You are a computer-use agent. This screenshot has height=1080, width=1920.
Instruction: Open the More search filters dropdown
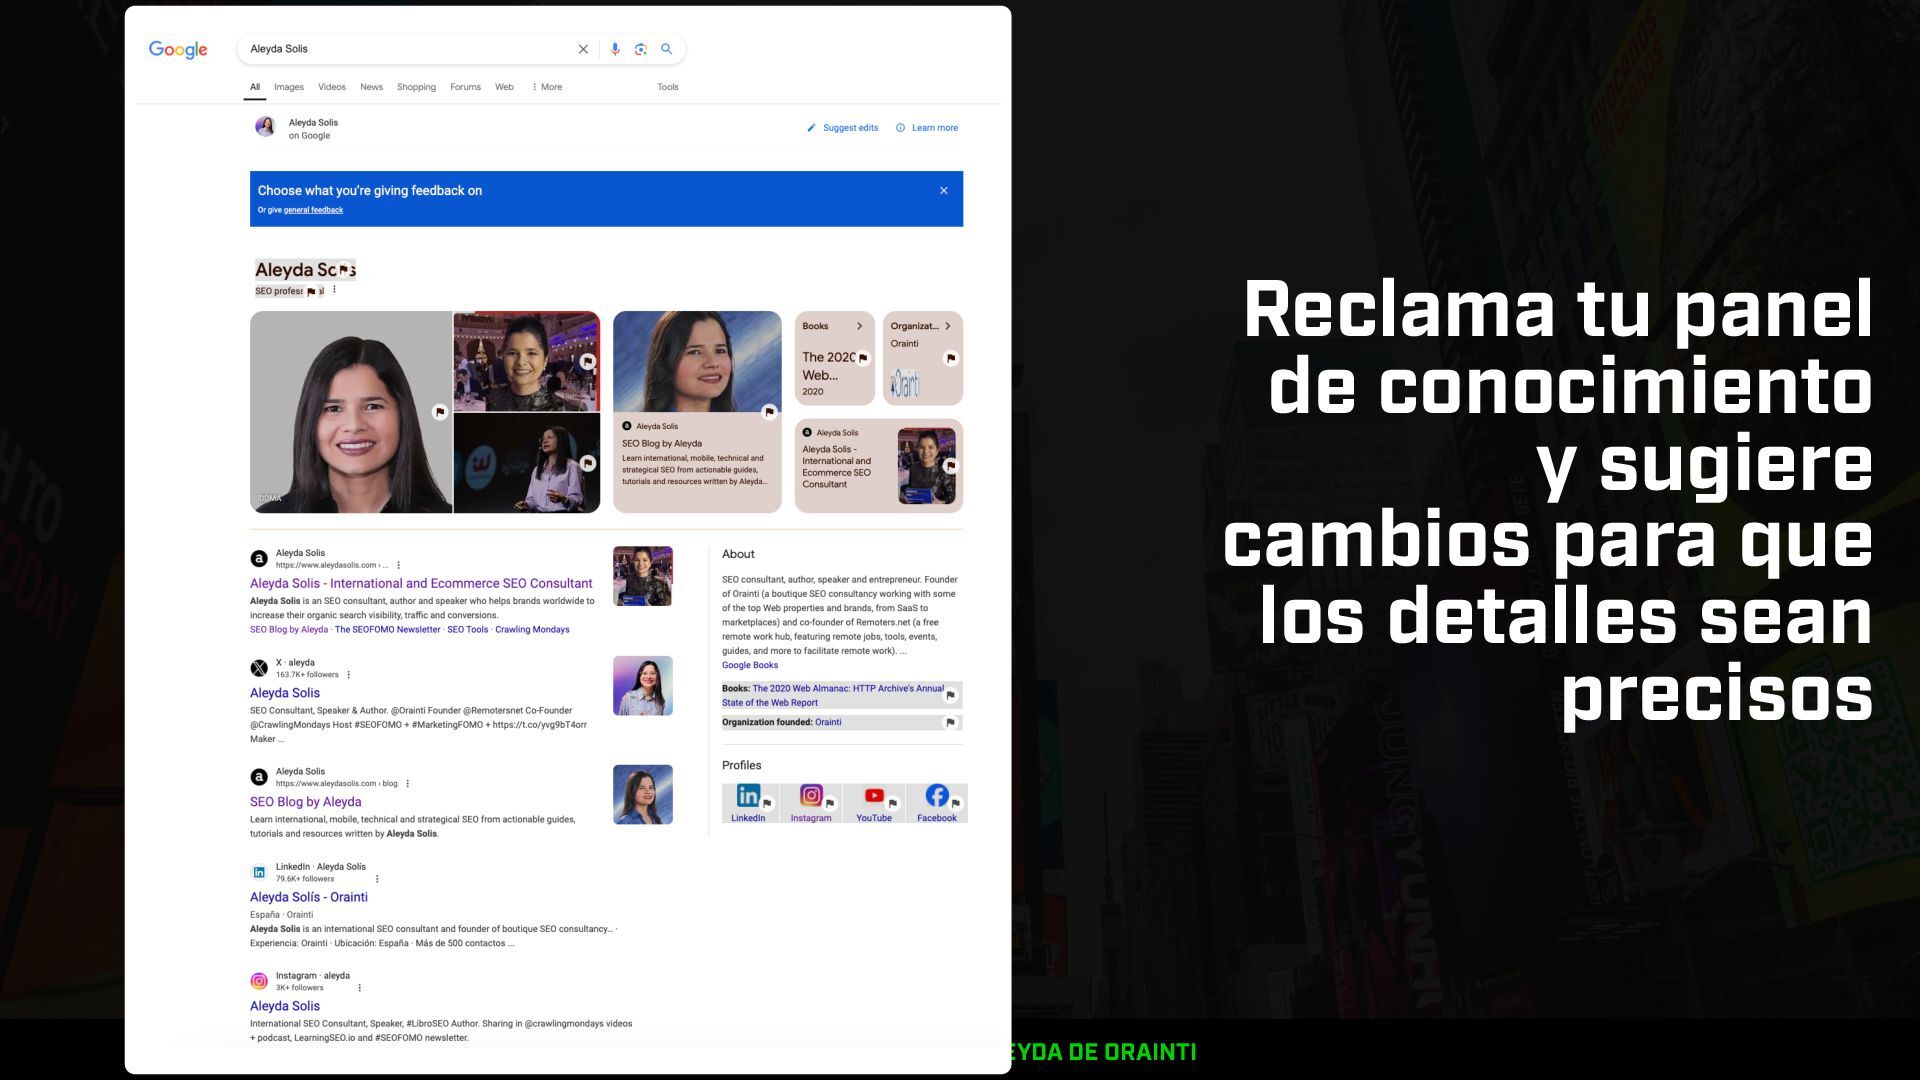(x=547, y=87)
